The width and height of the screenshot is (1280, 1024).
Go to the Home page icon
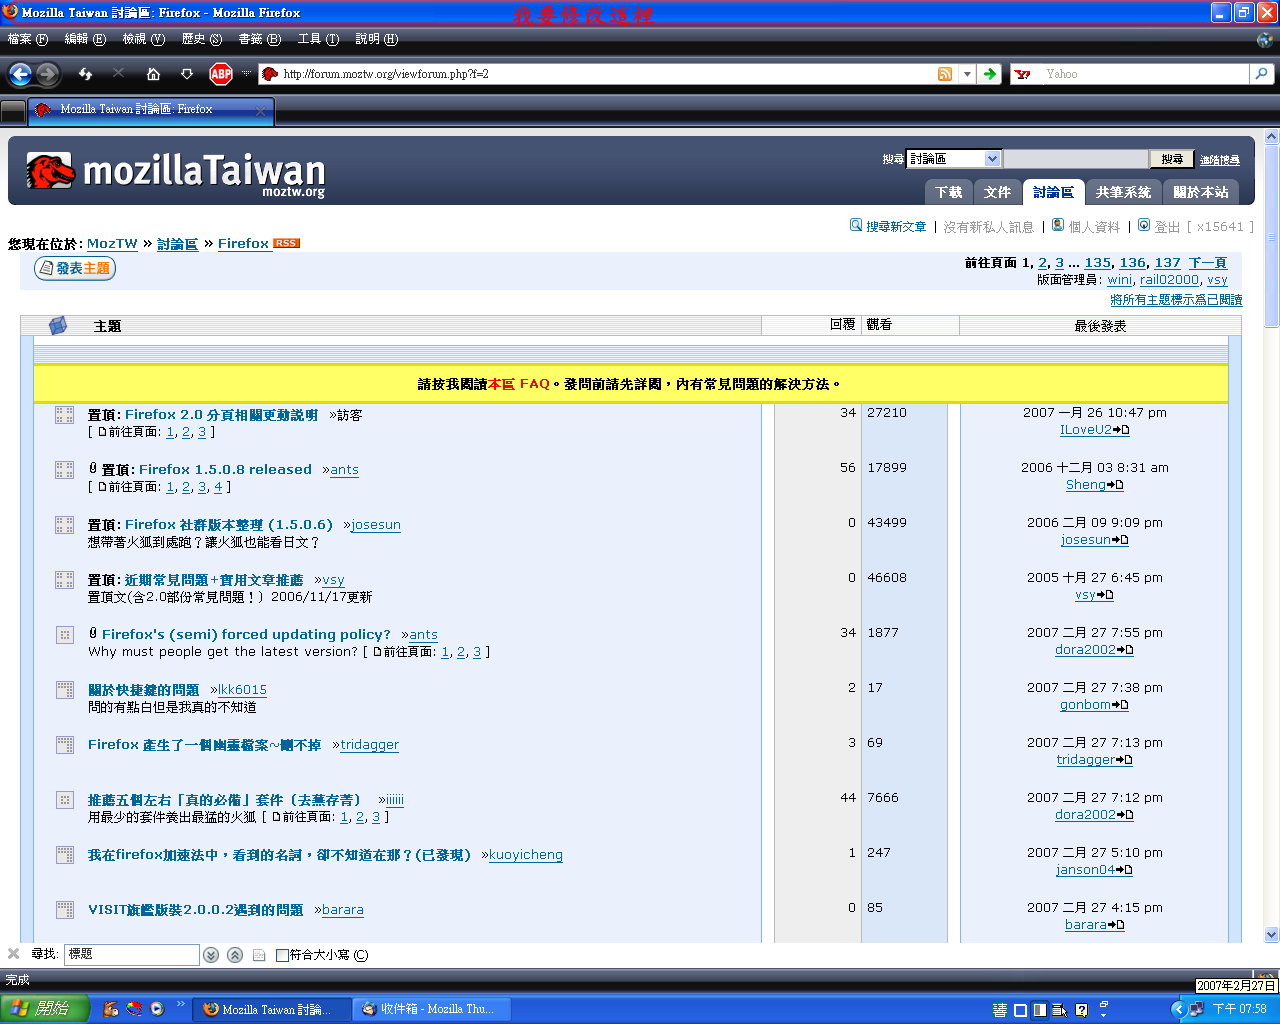153,74
